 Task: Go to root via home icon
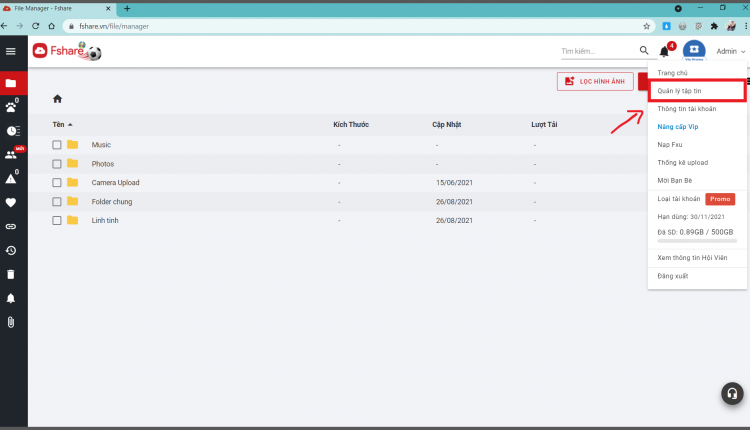(x=57, y=99)
